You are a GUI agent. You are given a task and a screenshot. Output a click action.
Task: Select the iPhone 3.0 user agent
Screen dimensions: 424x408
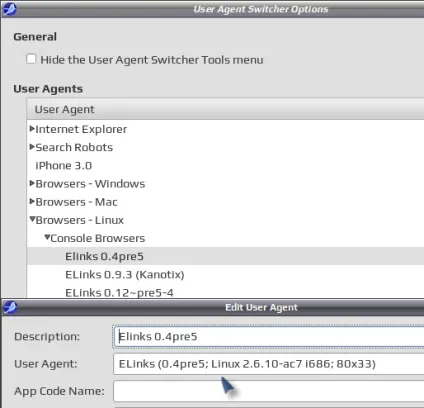click(x=63, y=166)
